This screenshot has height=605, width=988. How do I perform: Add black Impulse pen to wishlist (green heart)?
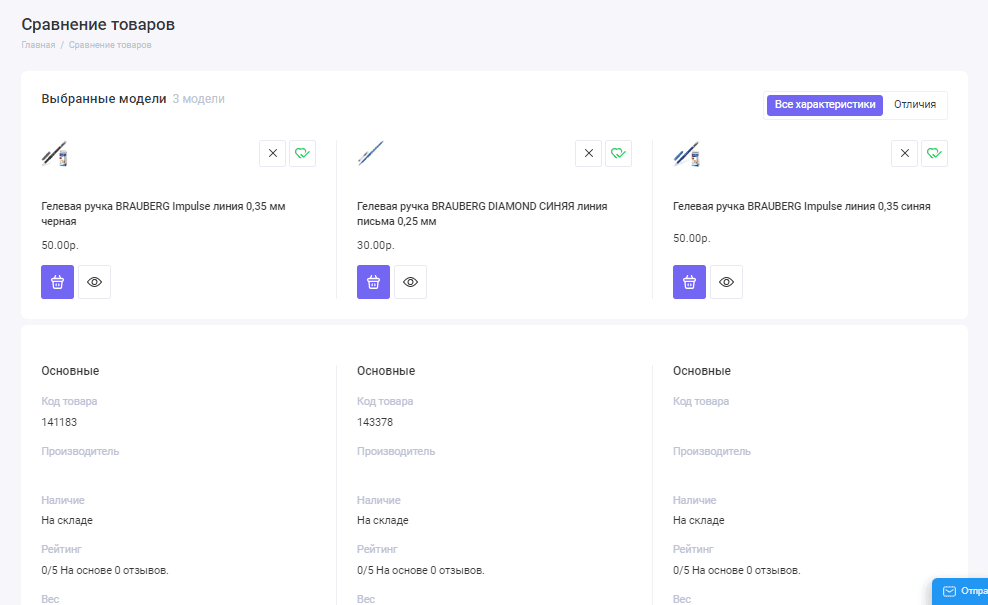(302, 153)
